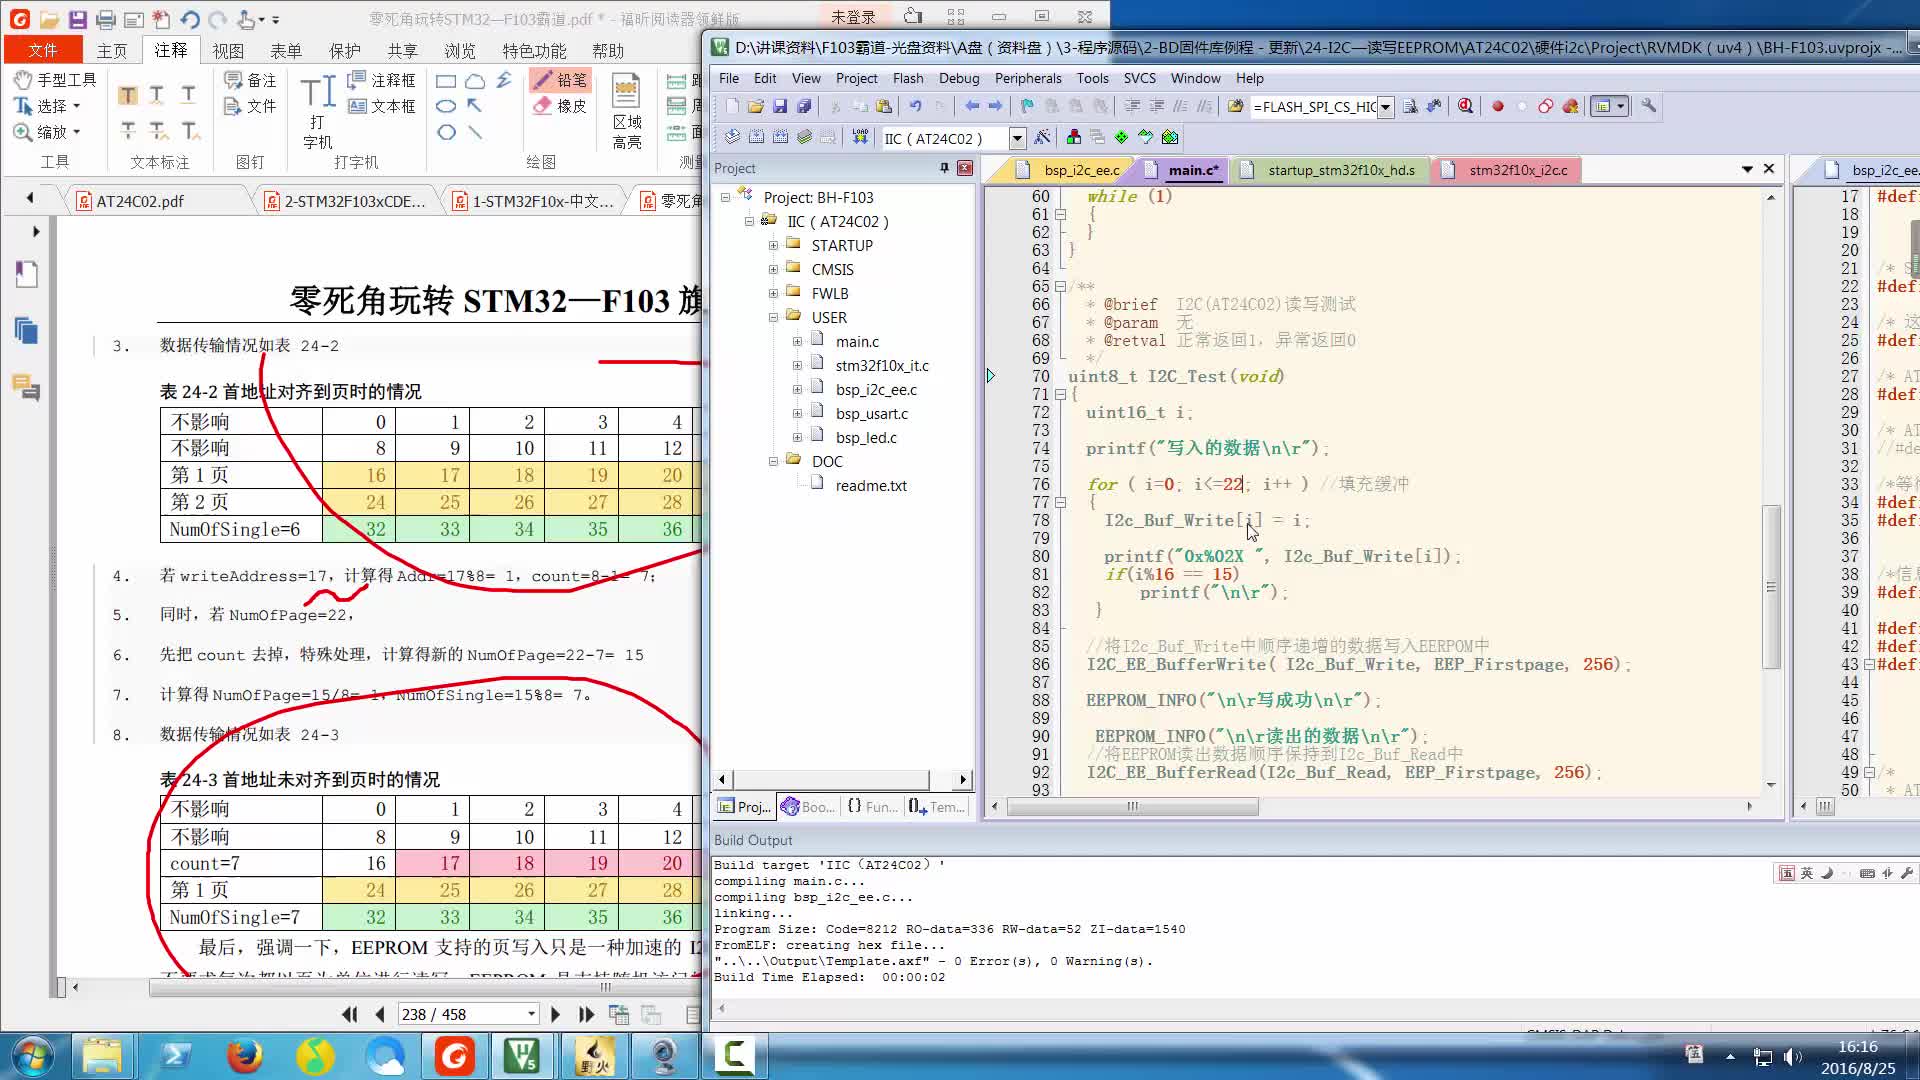This screenshot has height=1080, width=1920.
Task: Open Keil configuration with the wrench icon
Action: (x=1649, y=106)
